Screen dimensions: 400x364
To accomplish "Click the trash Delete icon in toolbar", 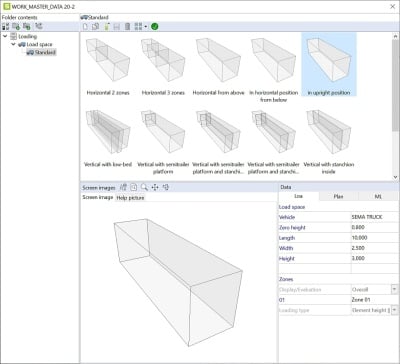I will click(x=127, y=27).
